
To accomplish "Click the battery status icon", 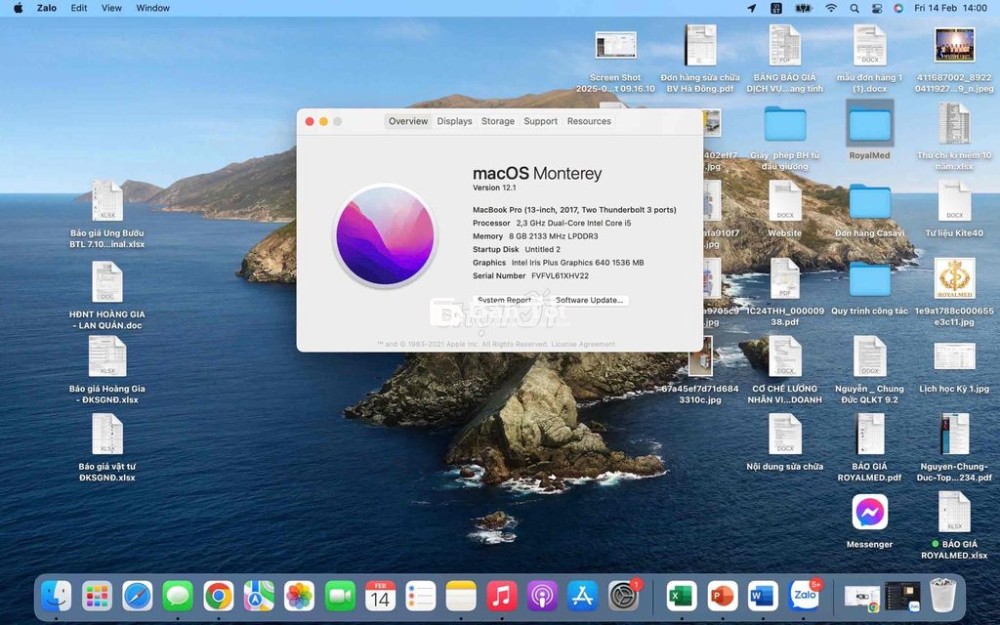I will point(802,8).
